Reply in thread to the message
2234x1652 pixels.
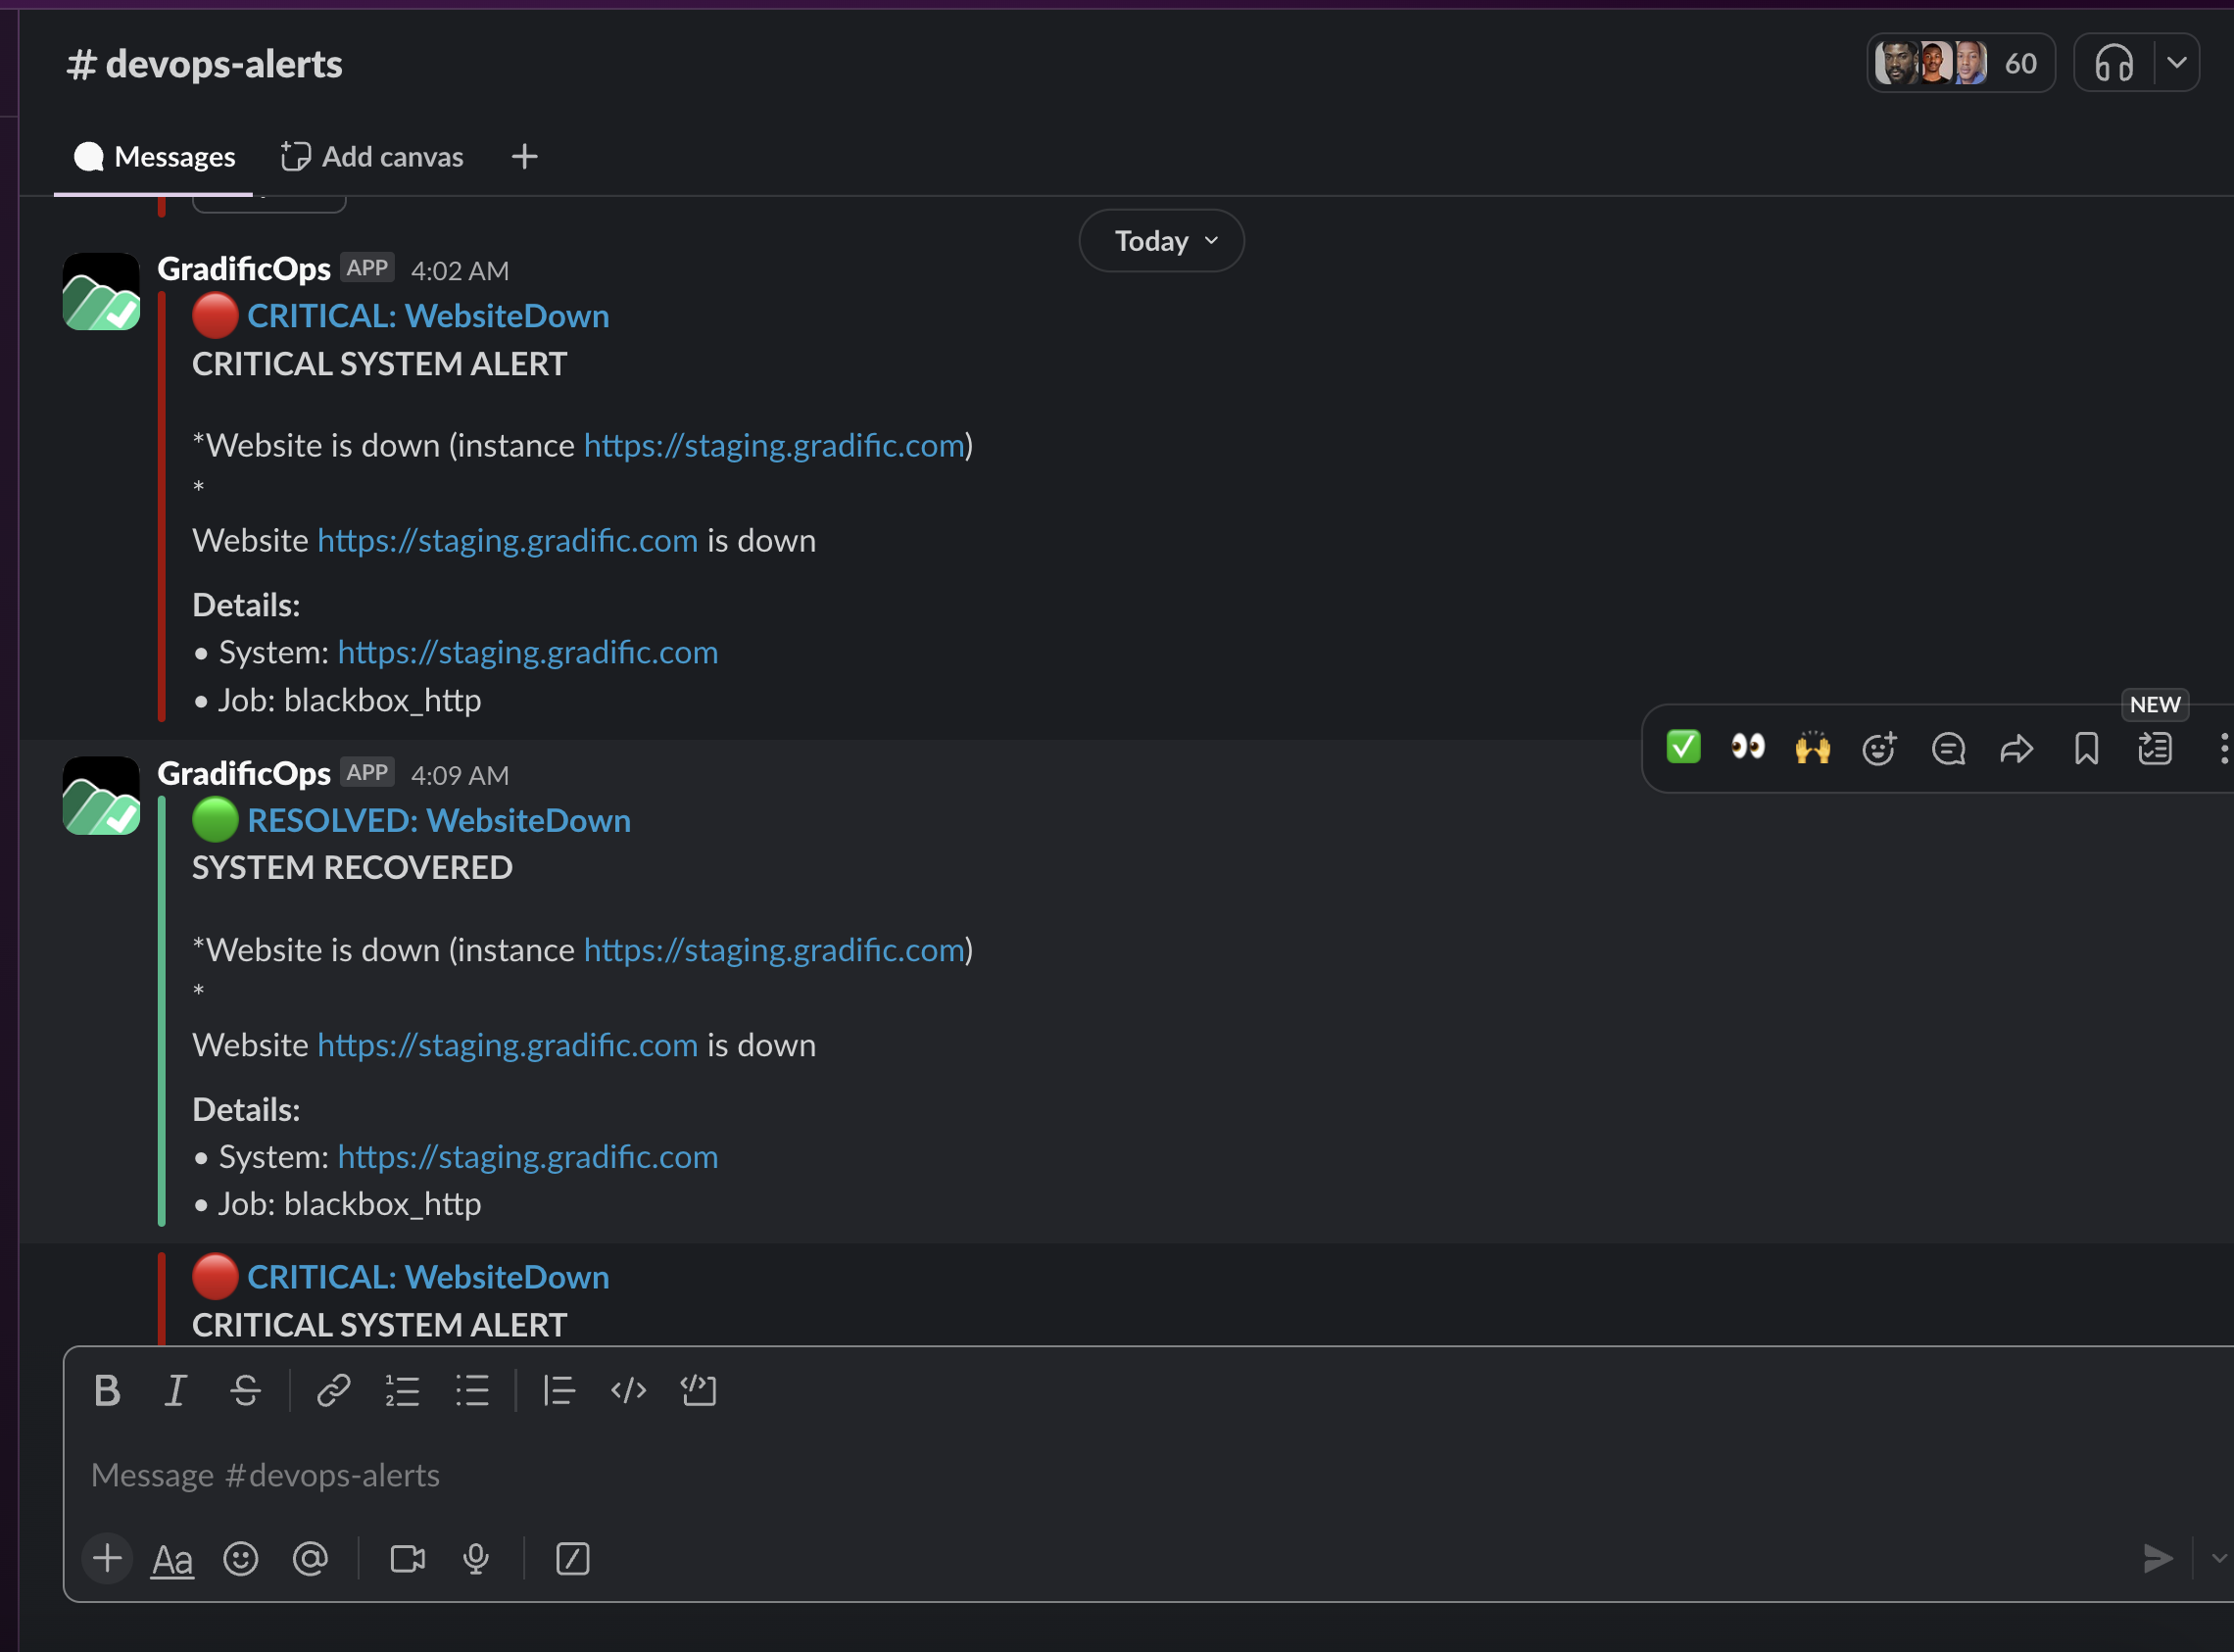(1948, 748)
